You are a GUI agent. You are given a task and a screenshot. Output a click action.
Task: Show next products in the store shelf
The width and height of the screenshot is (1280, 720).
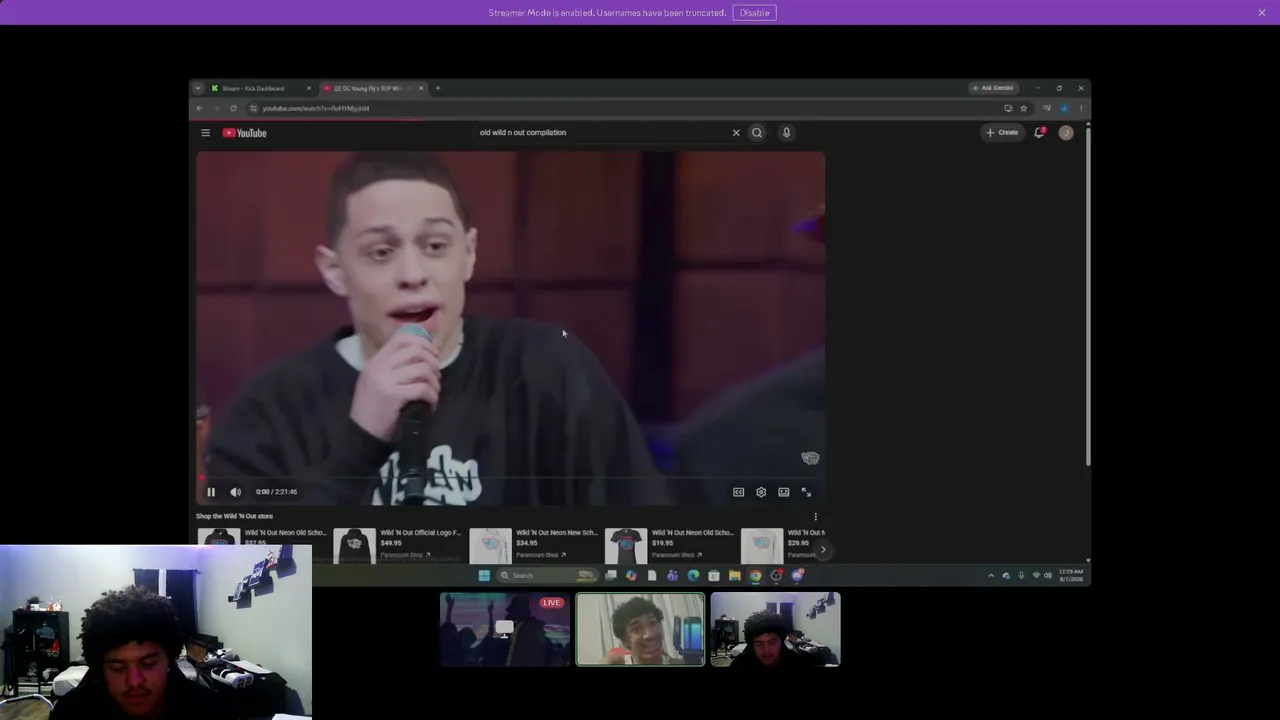click(x=823, y=549)
